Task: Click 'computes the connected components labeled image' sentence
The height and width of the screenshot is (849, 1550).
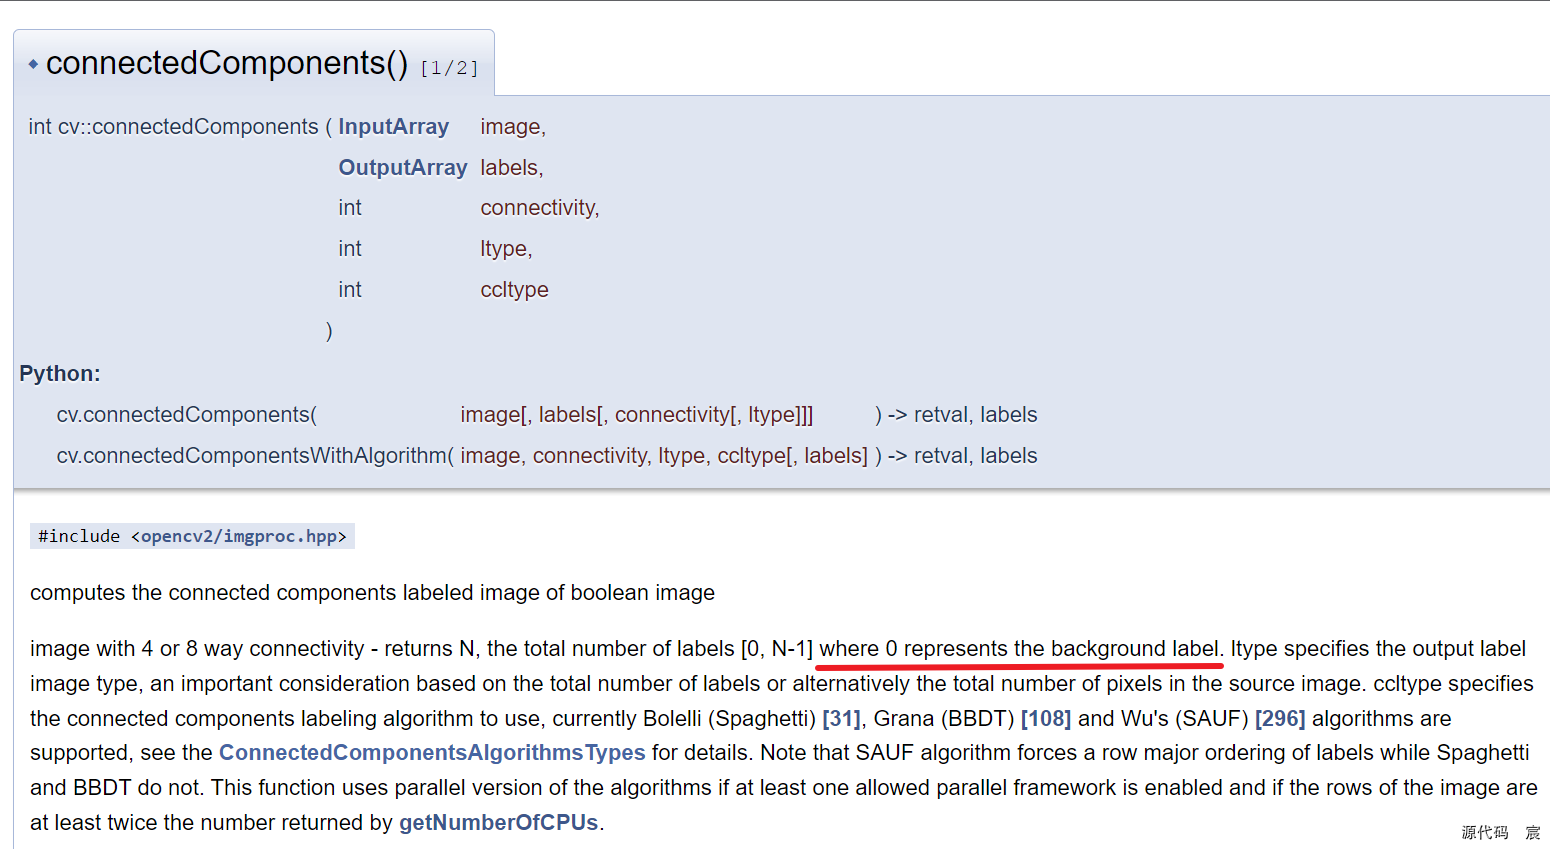Action: (x=372, y=592)
